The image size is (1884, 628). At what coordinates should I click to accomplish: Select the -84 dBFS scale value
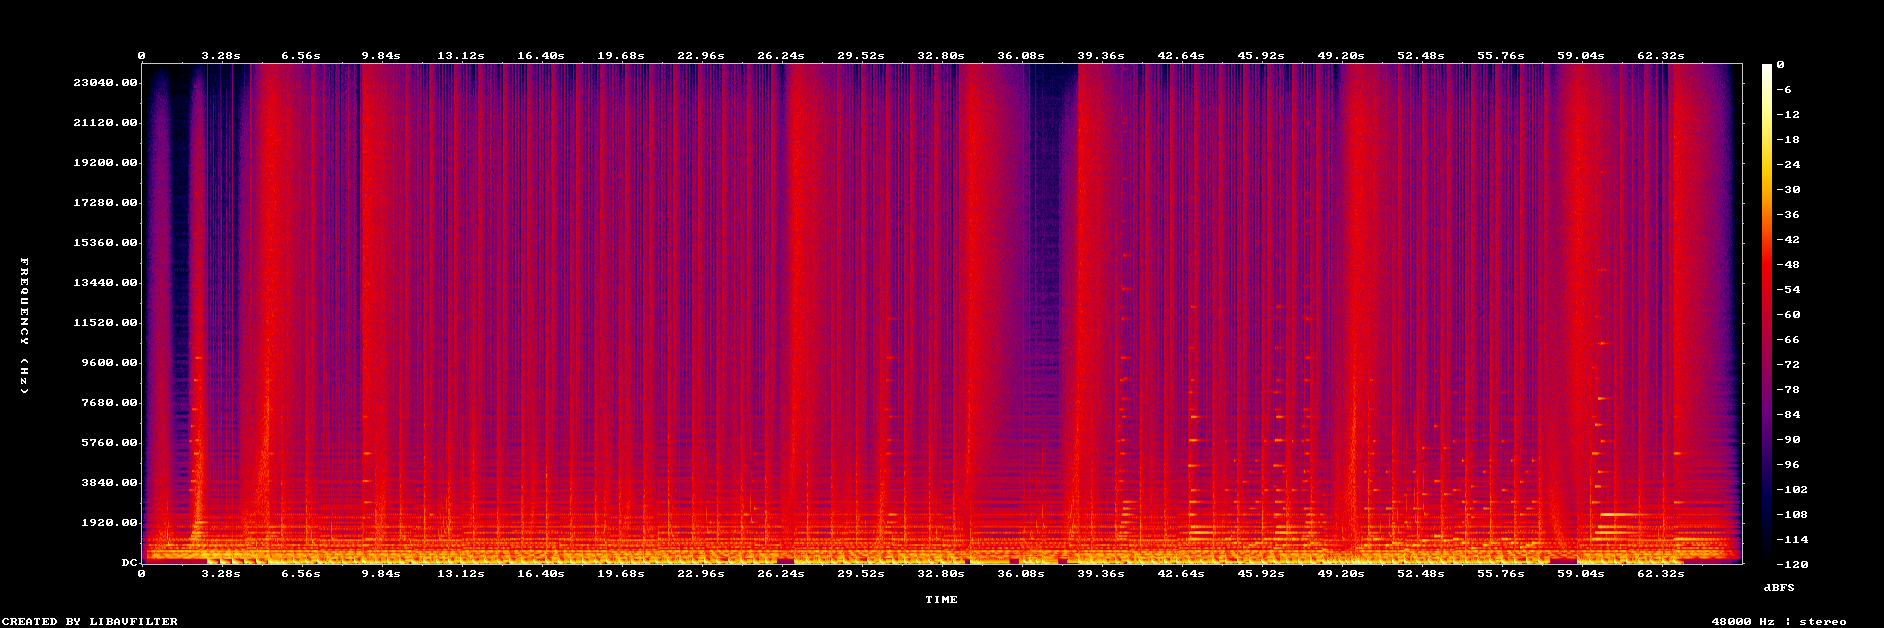1787,415
